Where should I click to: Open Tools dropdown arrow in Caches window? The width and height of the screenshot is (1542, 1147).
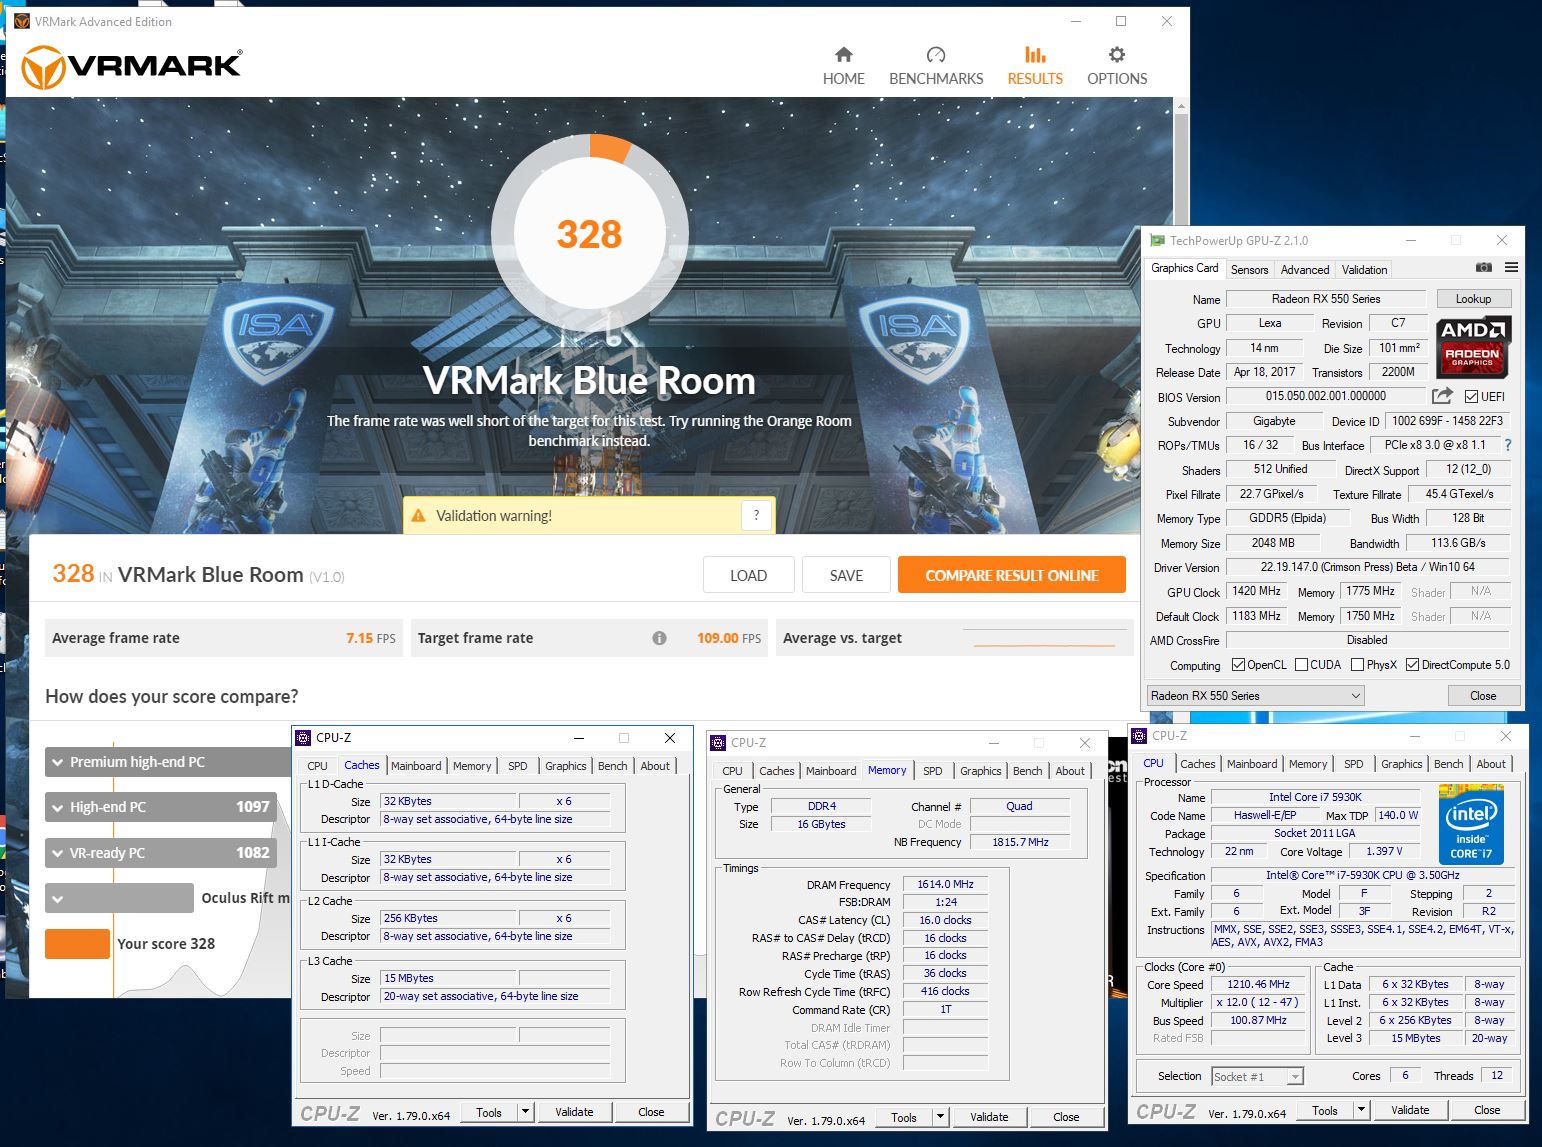click(525, 1112)
